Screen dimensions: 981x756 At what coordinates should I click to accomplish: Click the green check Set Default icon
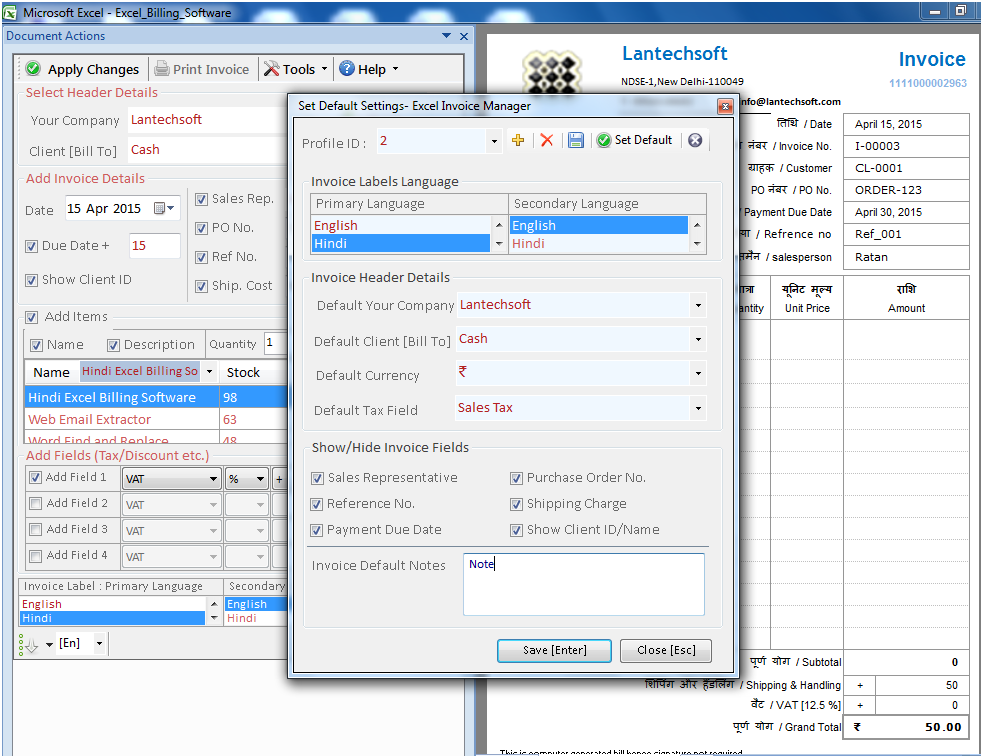(604, 140)
